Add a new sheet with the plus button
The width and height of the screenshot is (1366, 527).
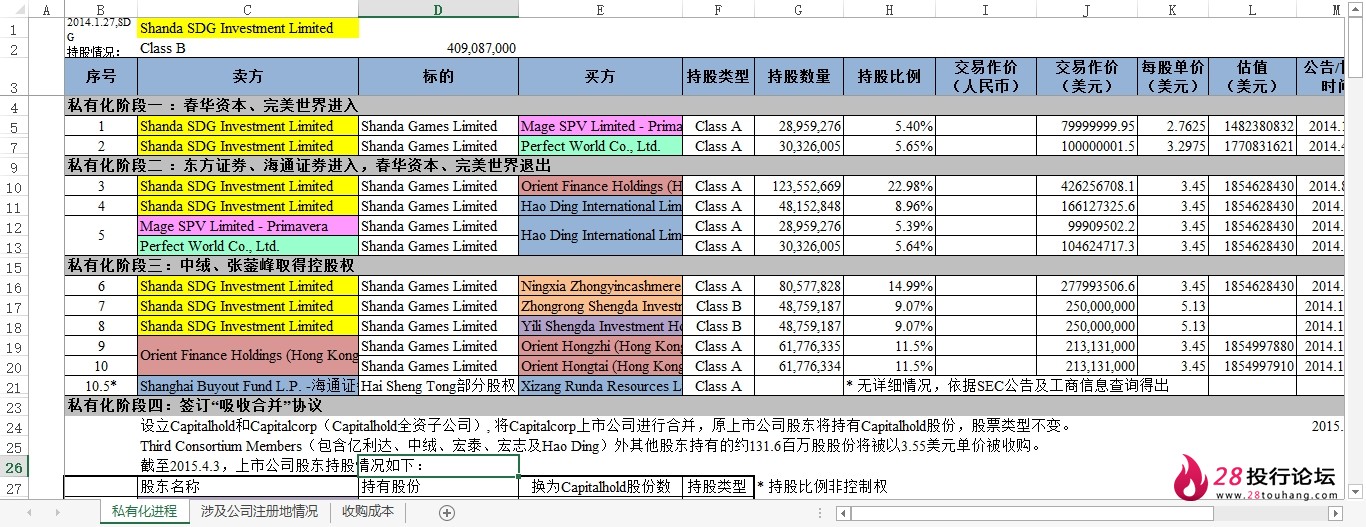click(x=447, y=512)
